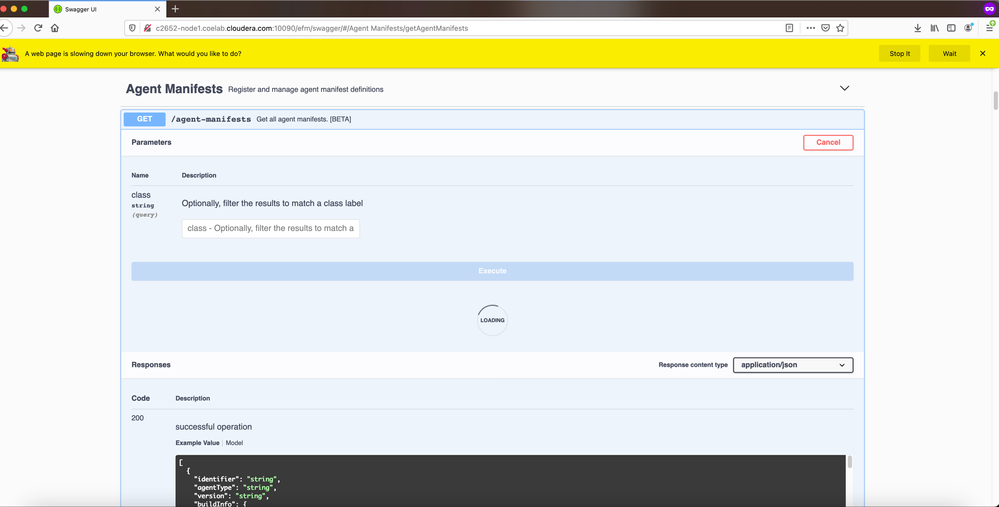Click the 'class' parameter name
Viewport: 999px width, 507px height.
(x=141, y=195)
